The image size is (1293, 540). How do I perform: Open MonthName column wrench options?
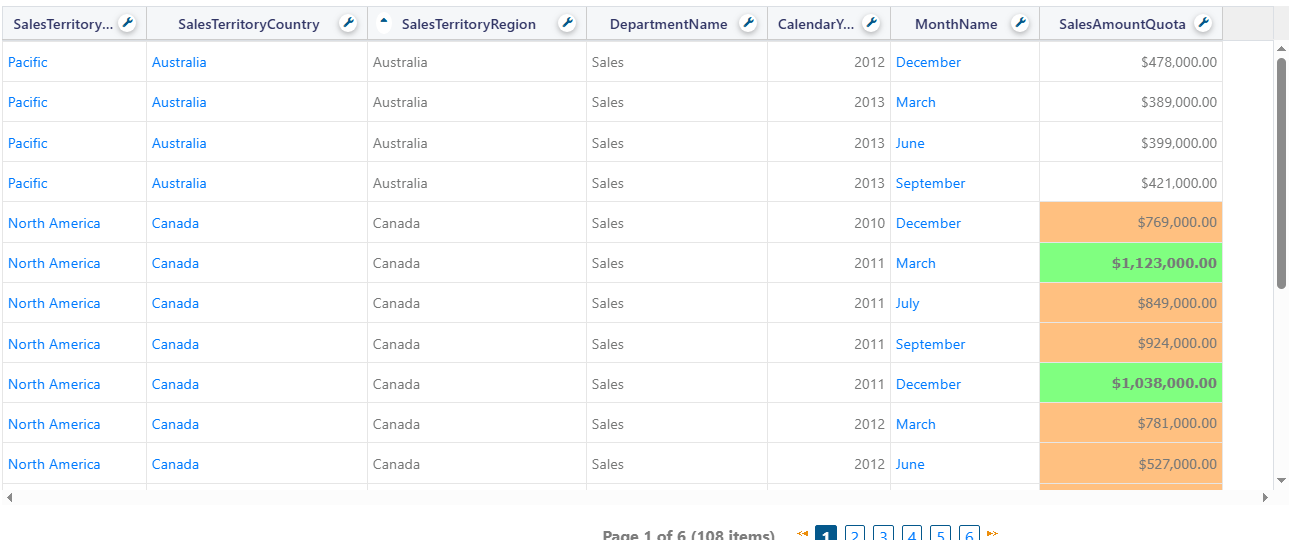click(x=1020, y=24)
